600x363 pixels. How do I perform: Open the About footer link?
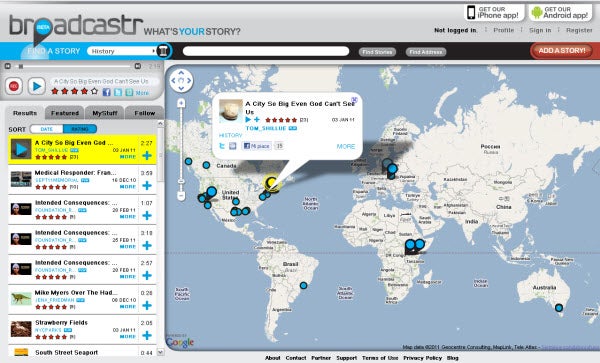tap(272, 358)
